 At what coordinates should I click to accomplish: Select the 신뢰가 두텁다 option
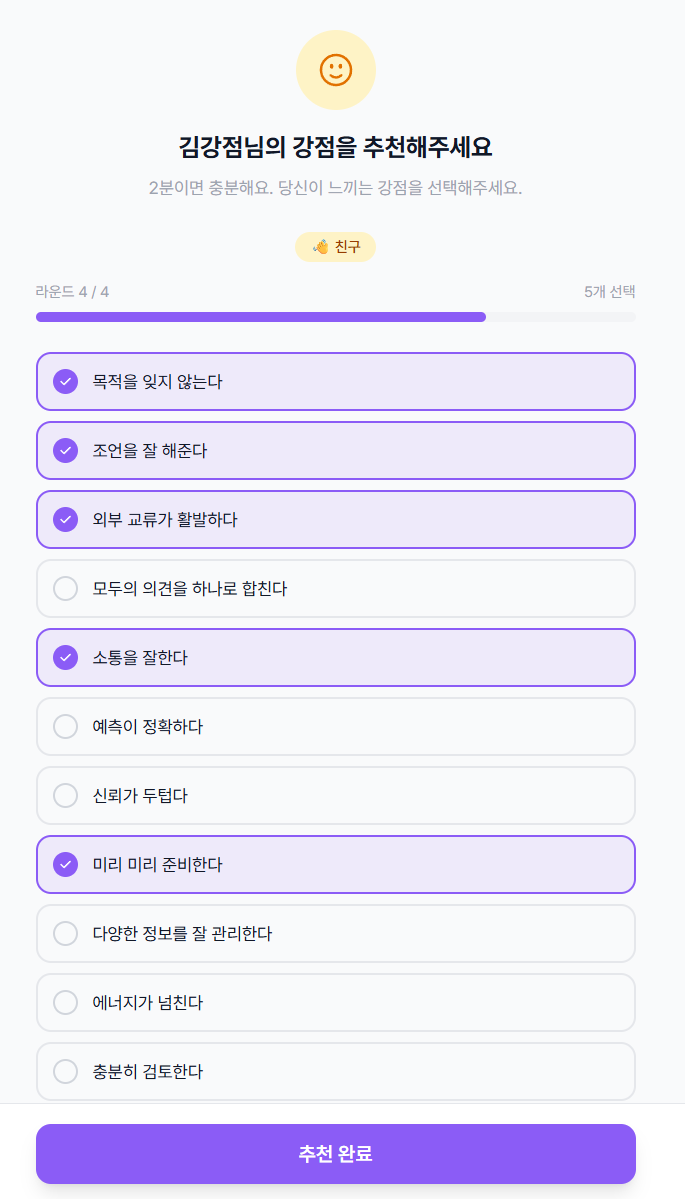click(336, 795)
